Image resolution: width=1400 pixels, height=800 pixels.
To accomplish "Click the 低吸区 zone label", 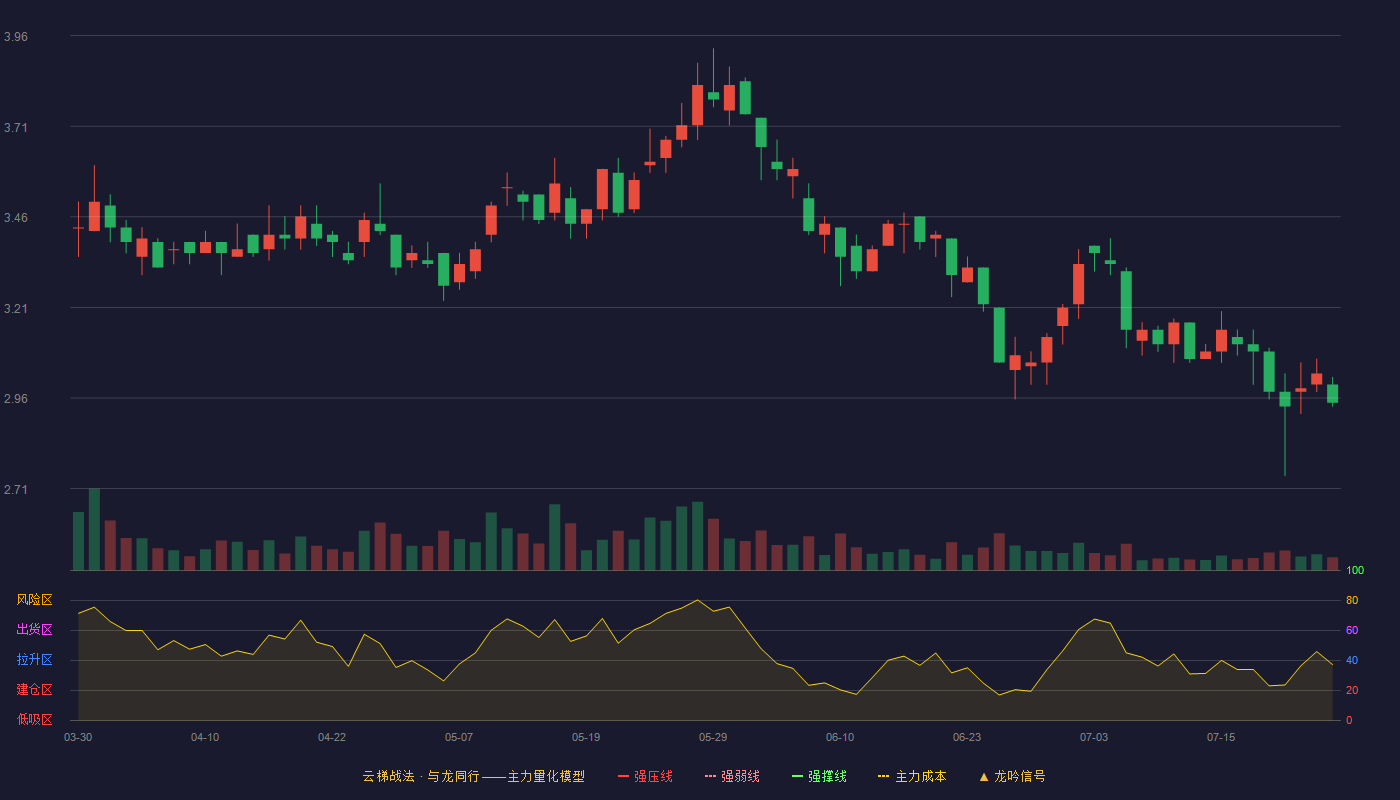I will pos(35,719).
